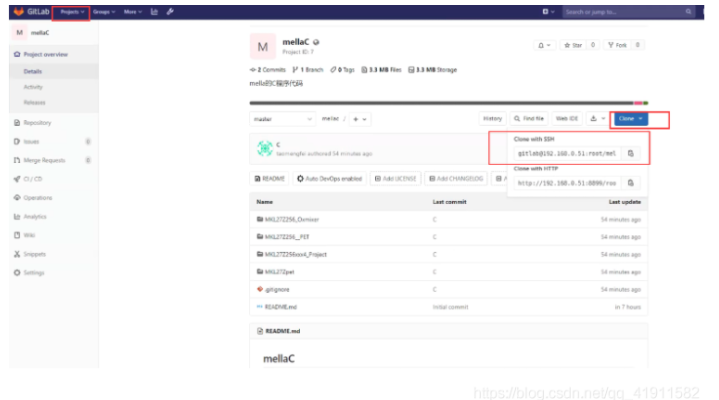
Task: Click the commit author avatar
Action: point(265,149)
